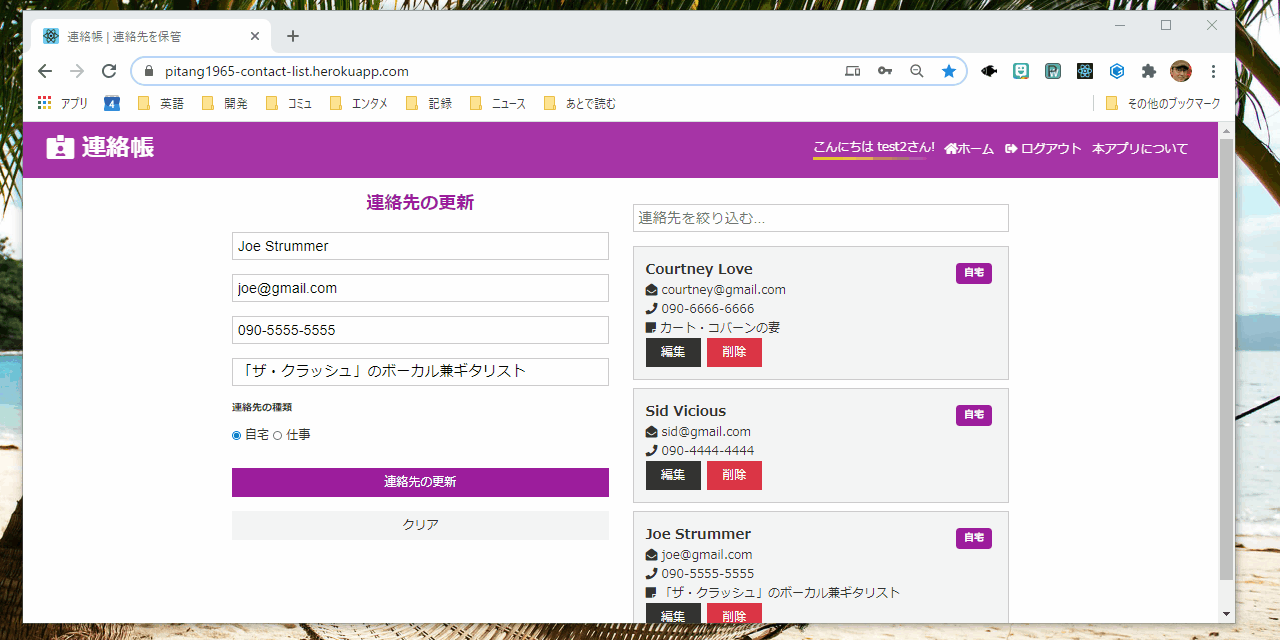Click the envelope icon beside courtney@gmail.com
Screen dimensions: 1280x640
click(x=651, y=289)
